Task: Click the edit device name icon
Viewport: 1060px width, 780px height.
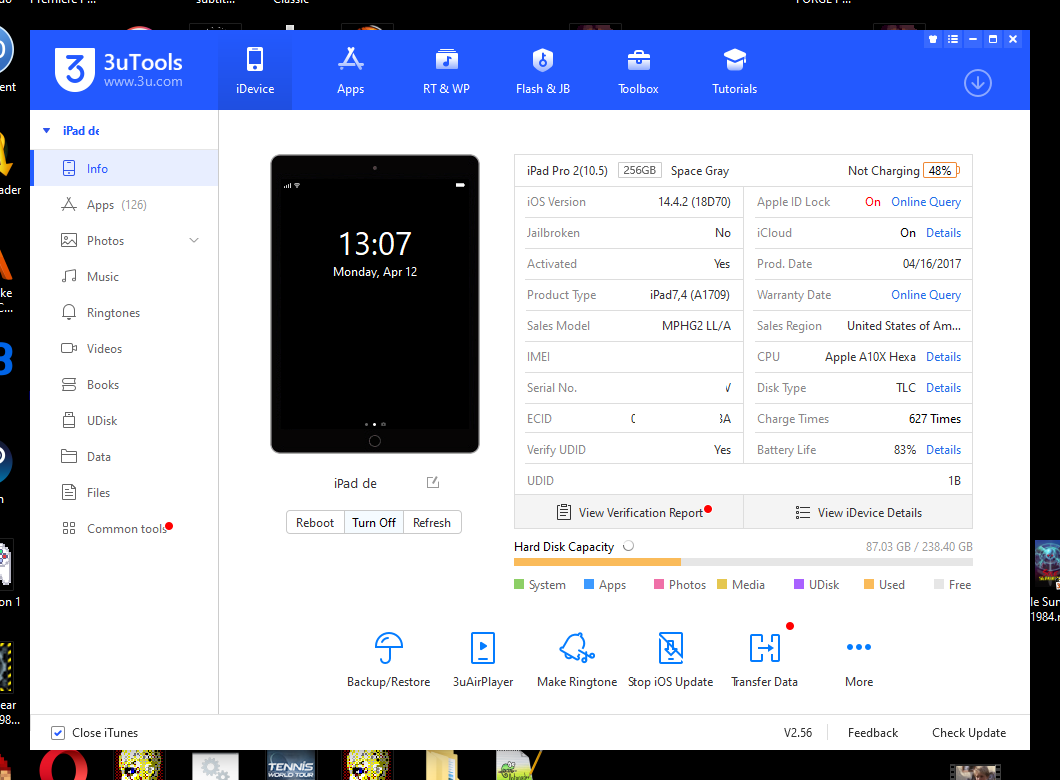Action: click(433, 483)
